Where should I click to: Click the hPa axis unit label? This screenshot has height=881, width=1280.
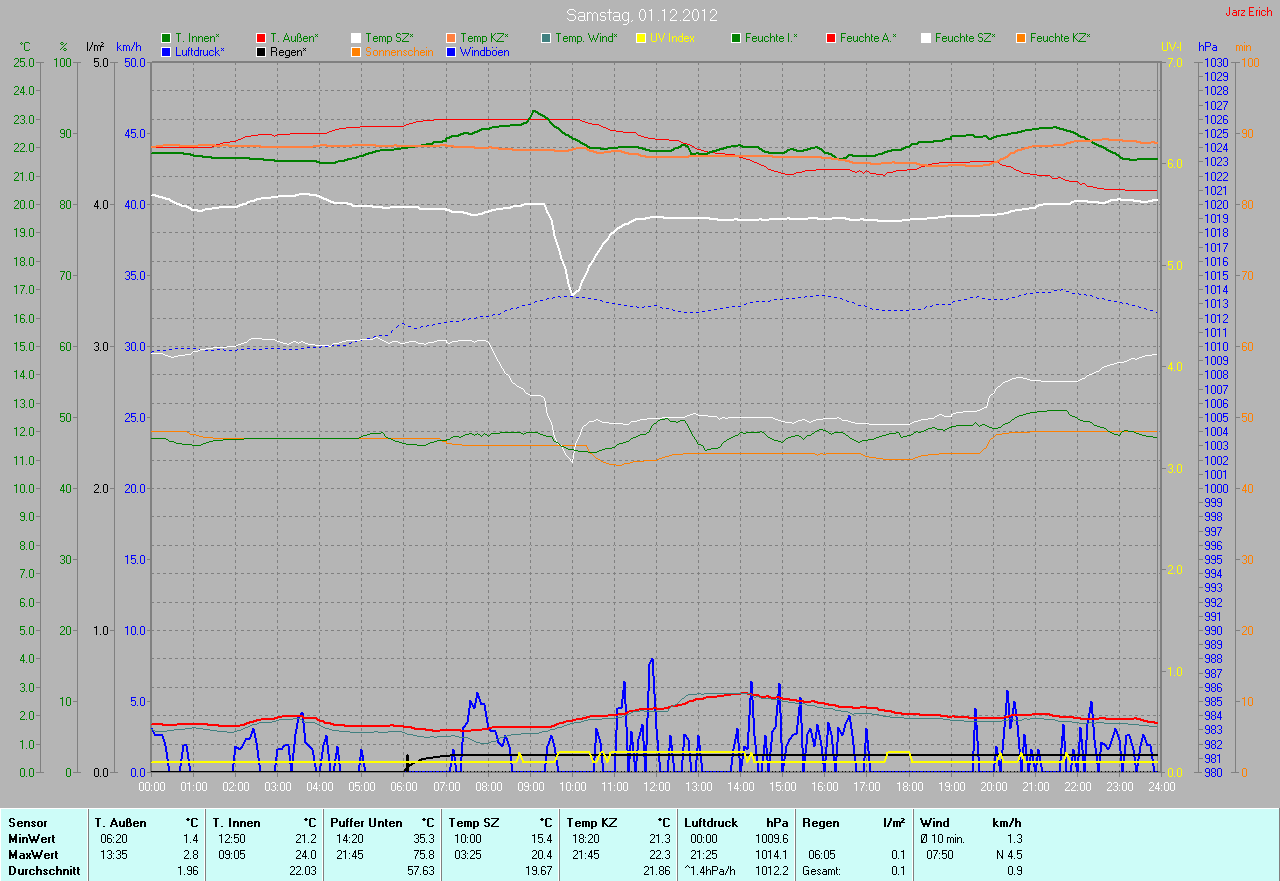1207,47
